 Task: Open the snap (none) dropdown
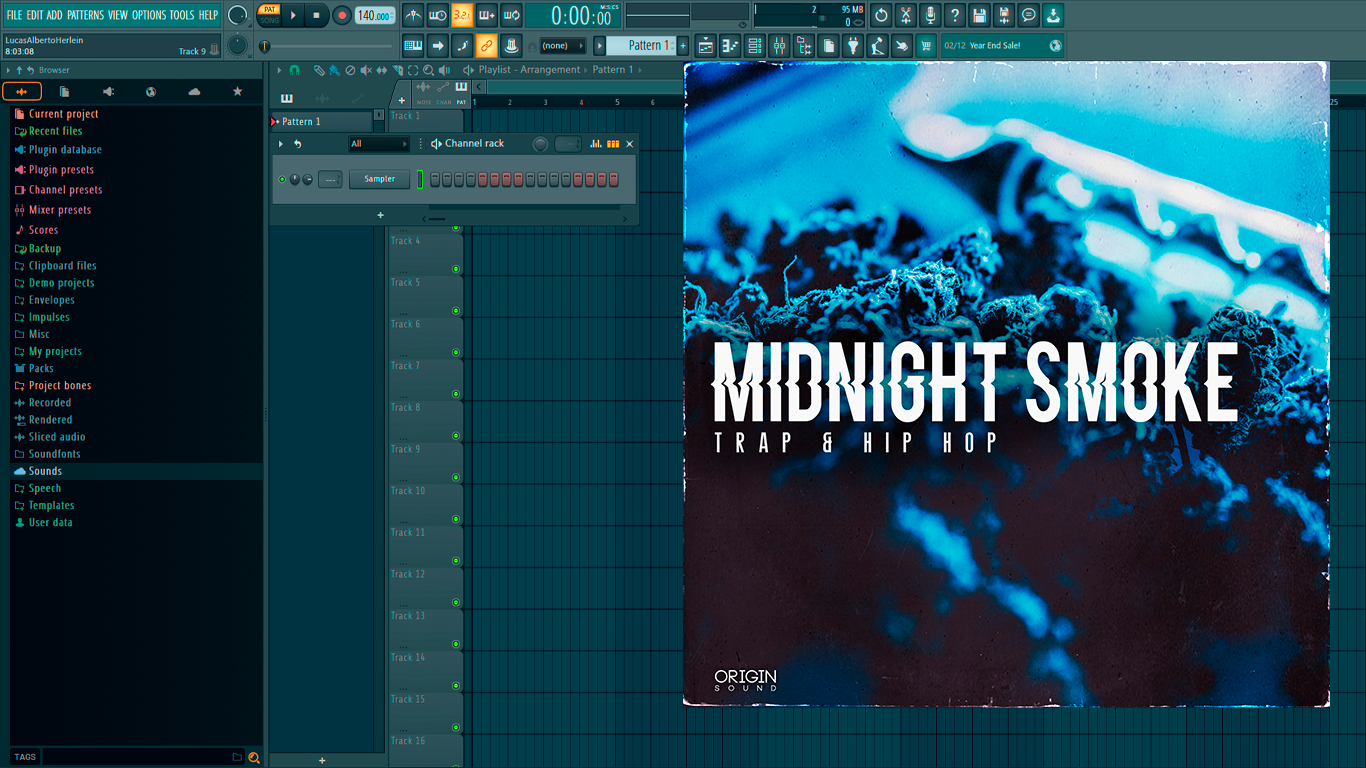(x=562, y=45)
